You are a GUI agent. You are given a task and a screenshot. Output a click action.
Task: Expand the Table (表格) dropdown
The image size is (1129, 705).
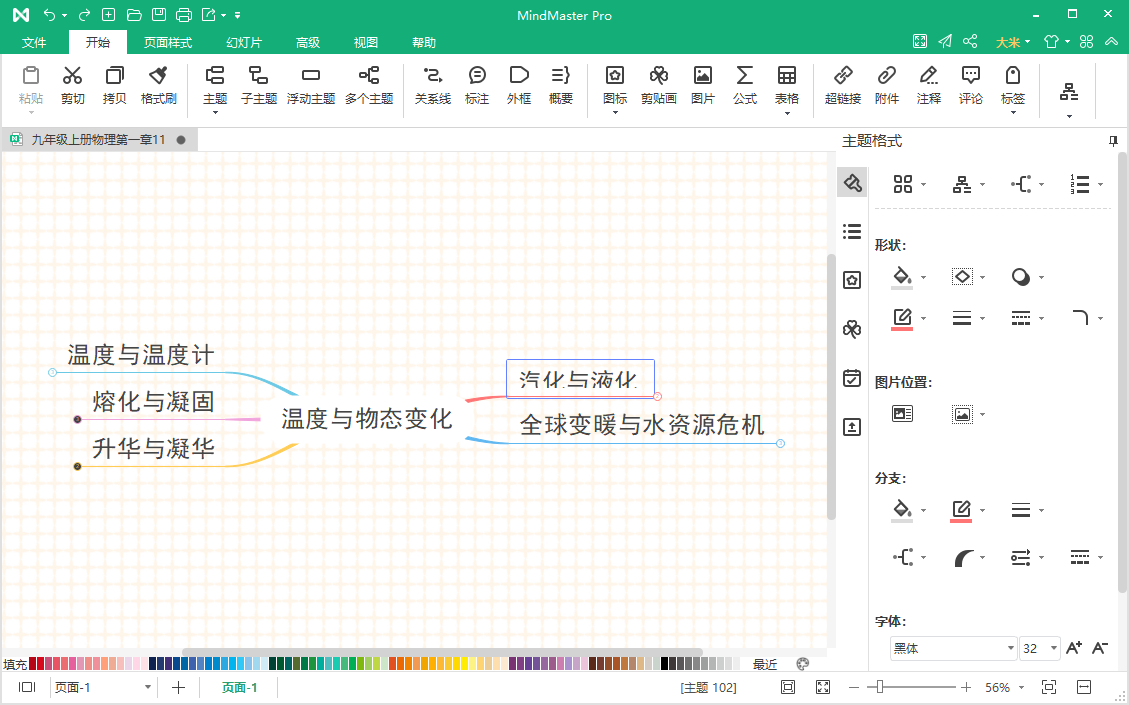click(x=787, y=113)
